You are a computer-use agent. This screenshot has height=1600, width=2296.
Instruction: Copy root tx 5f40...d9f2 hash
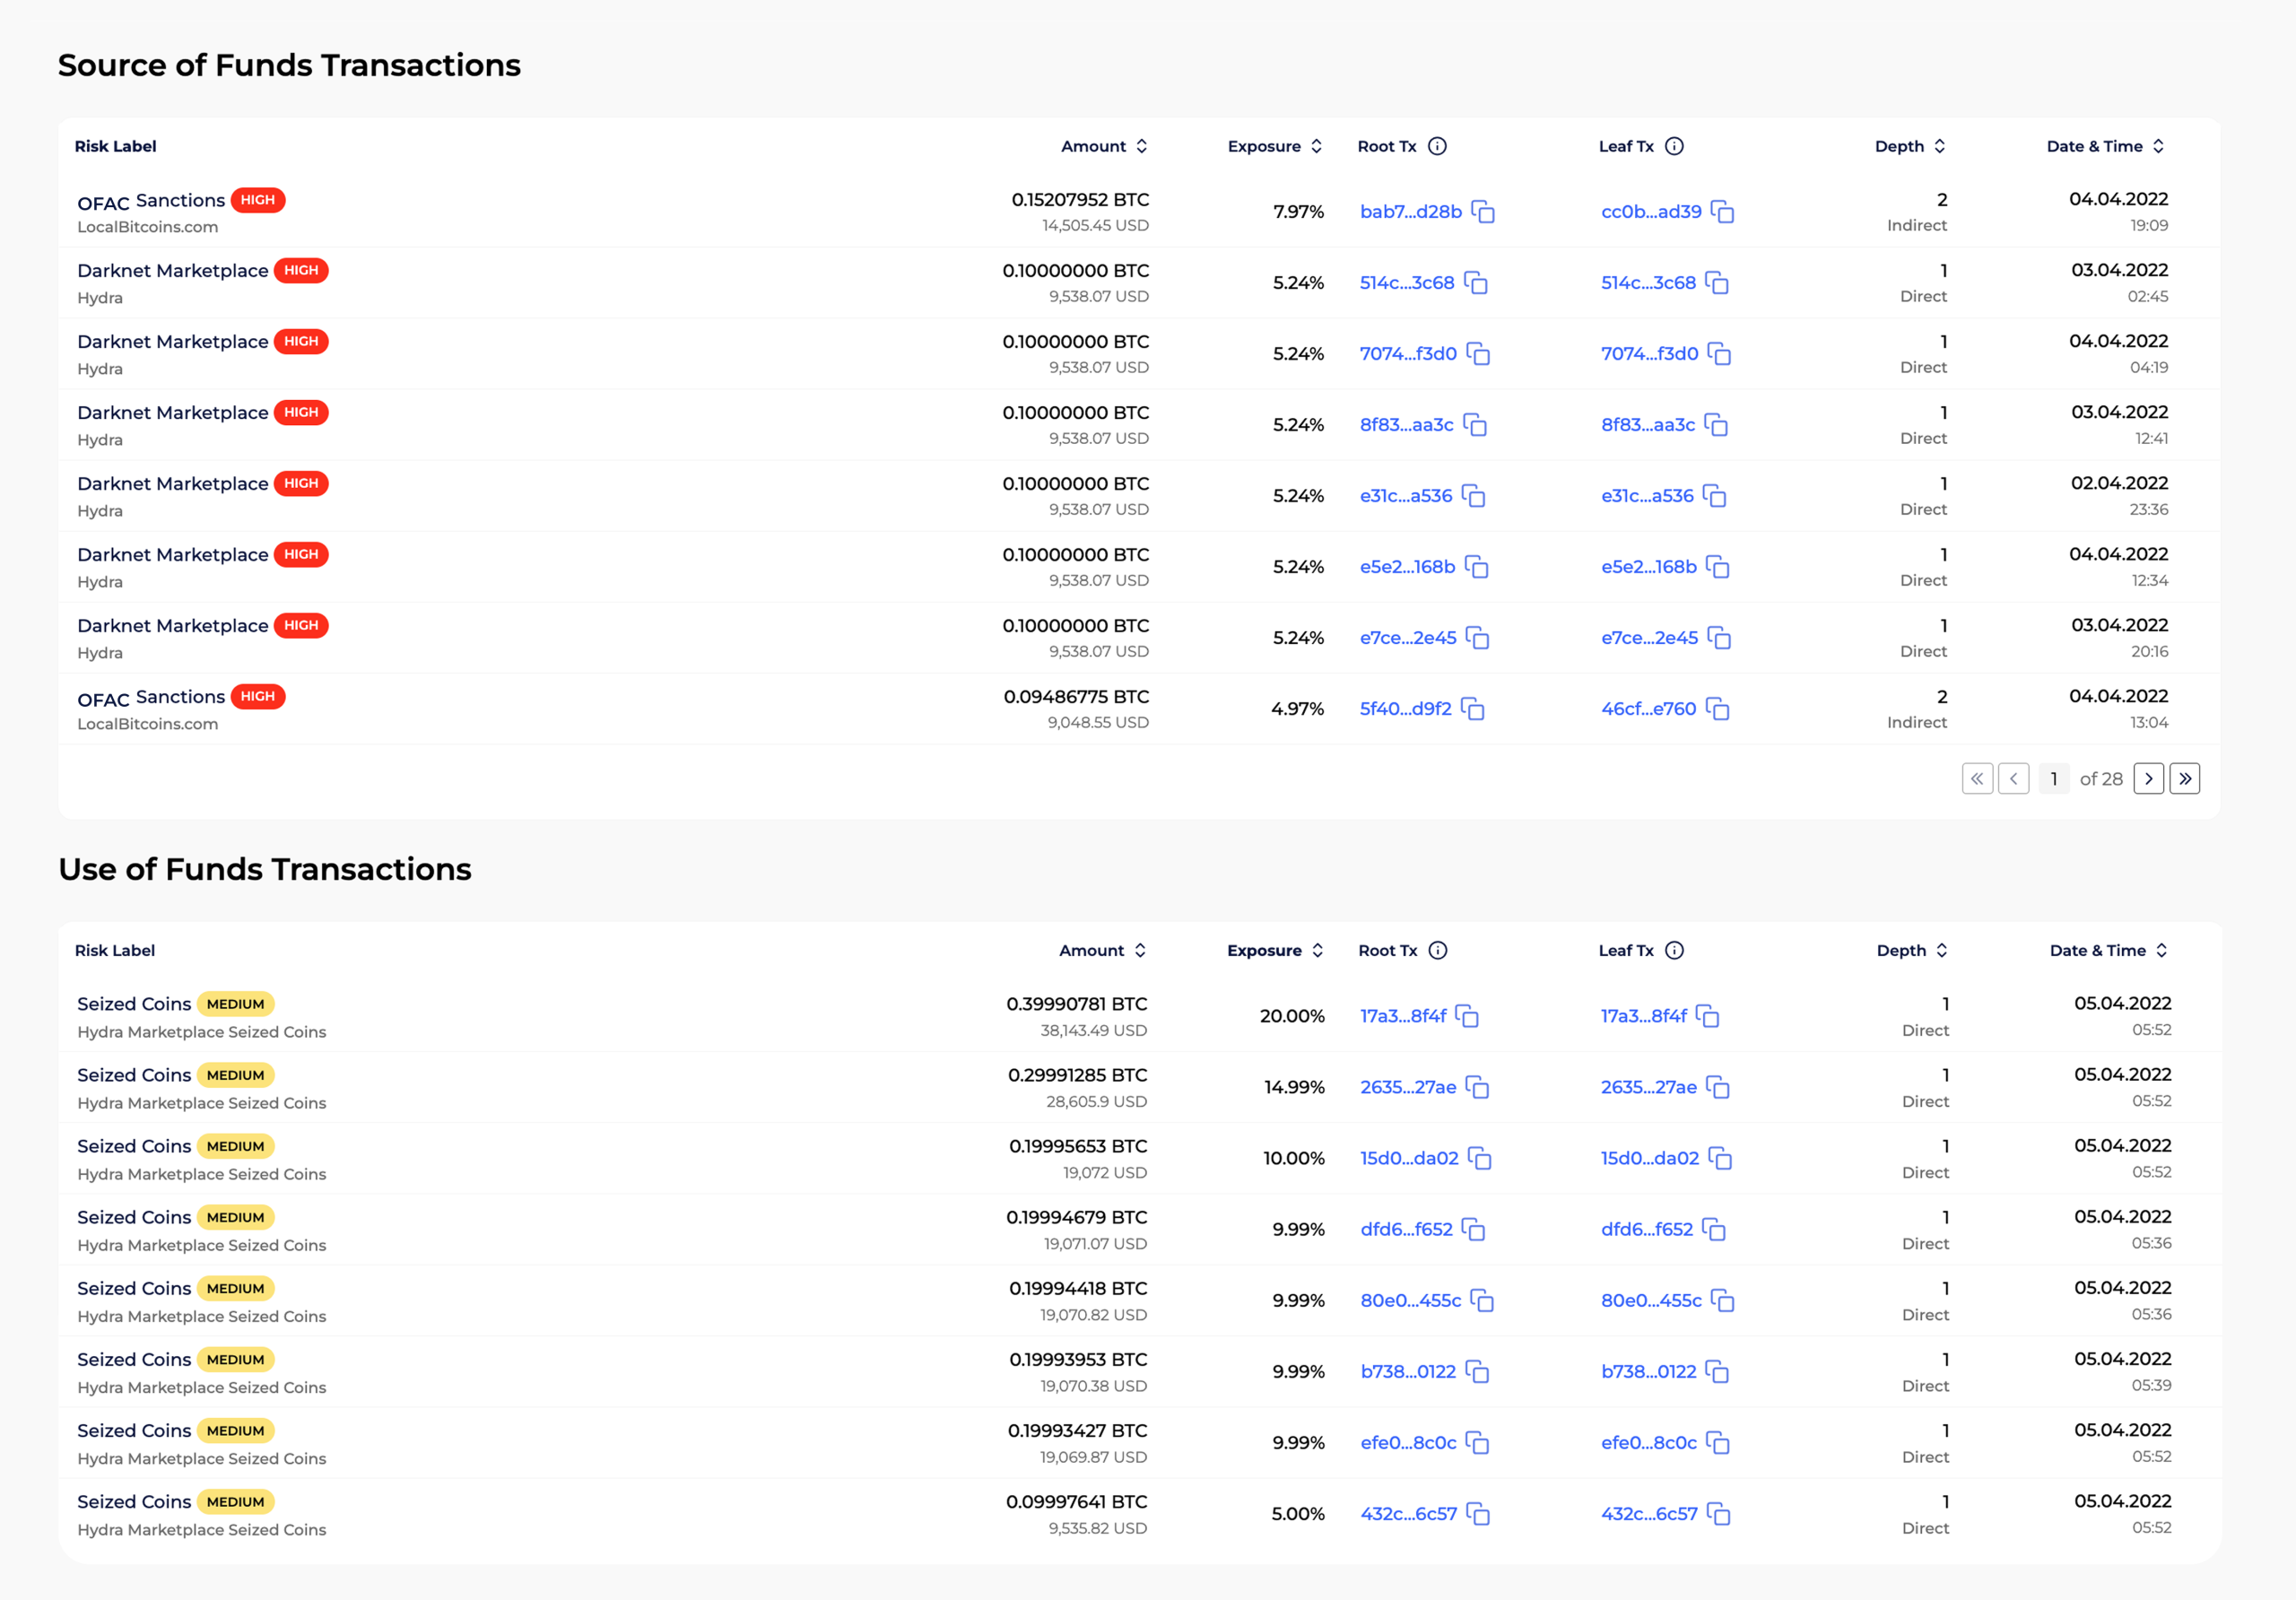1472,709
